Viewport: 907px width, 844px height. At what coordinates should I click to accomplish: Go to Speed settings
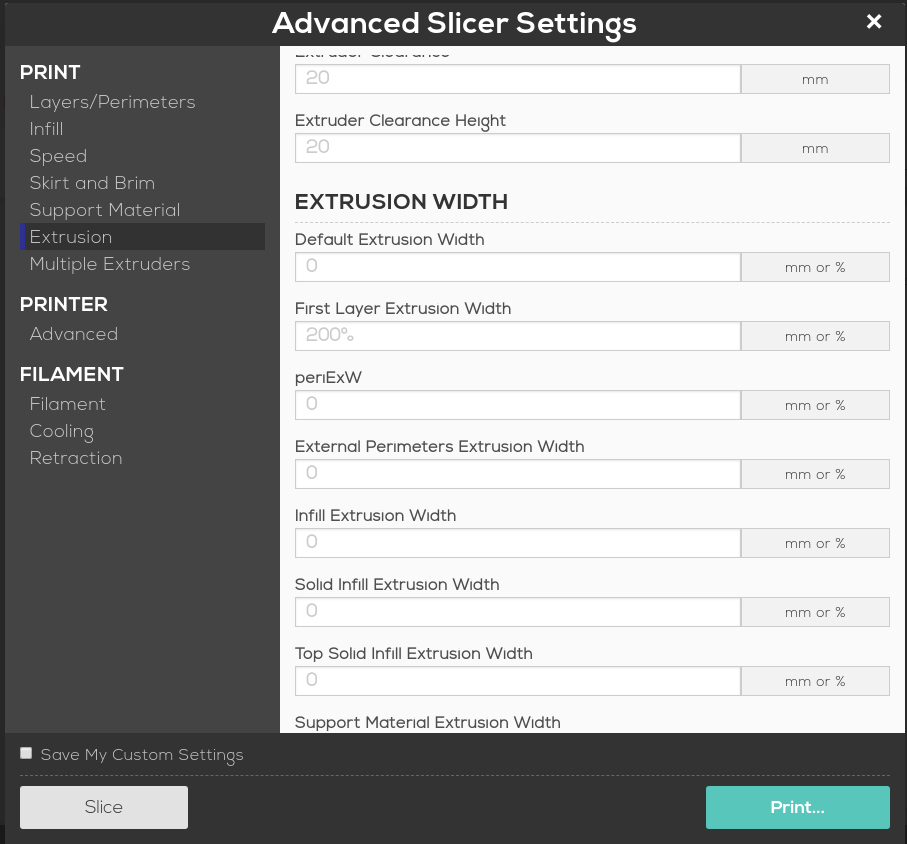pyautogui.click(x=58, y=156)
